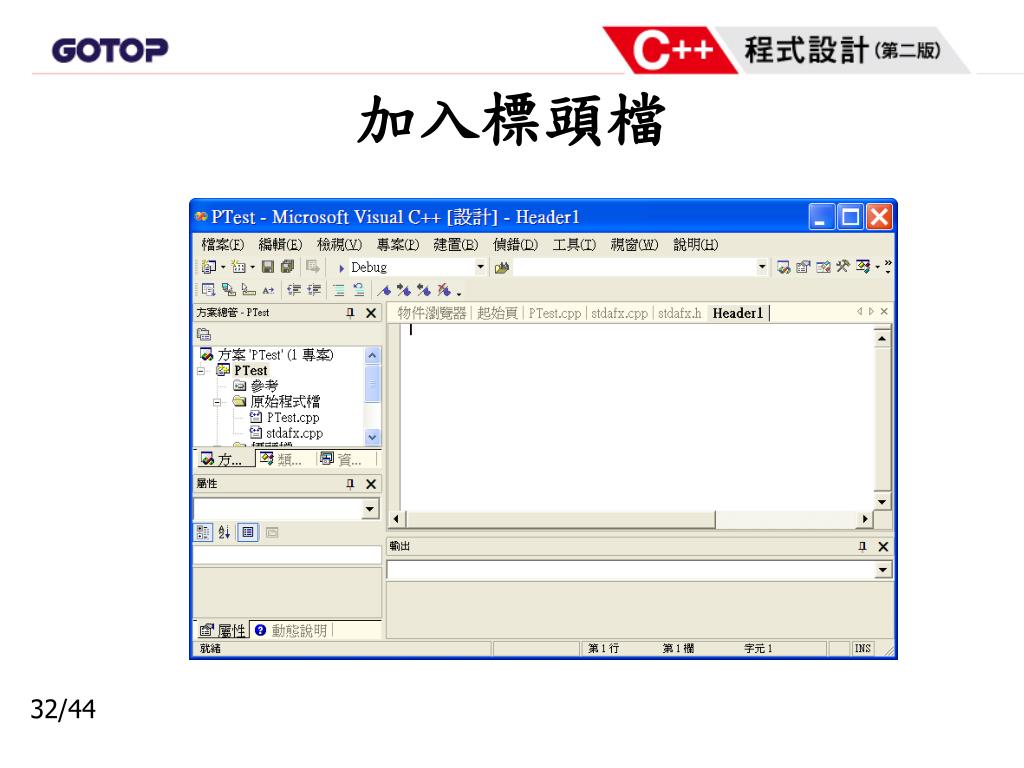Image resolution: width=1024 pixels, height=768 pixels.
Task: Open the Find combo box dropdown
Action: pos(761,267)
